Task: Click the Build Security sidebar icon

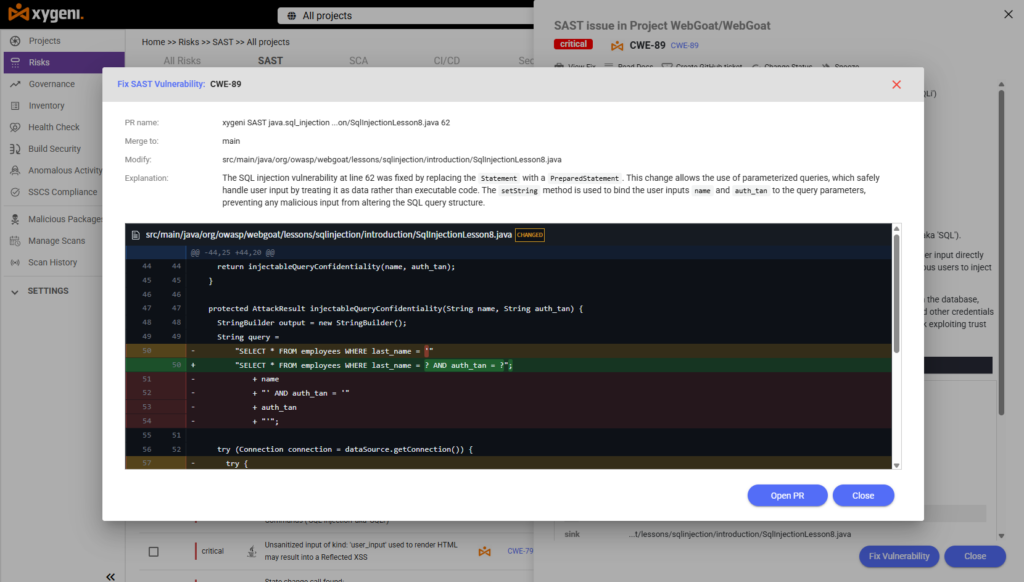Action: [x=15, y=148]
